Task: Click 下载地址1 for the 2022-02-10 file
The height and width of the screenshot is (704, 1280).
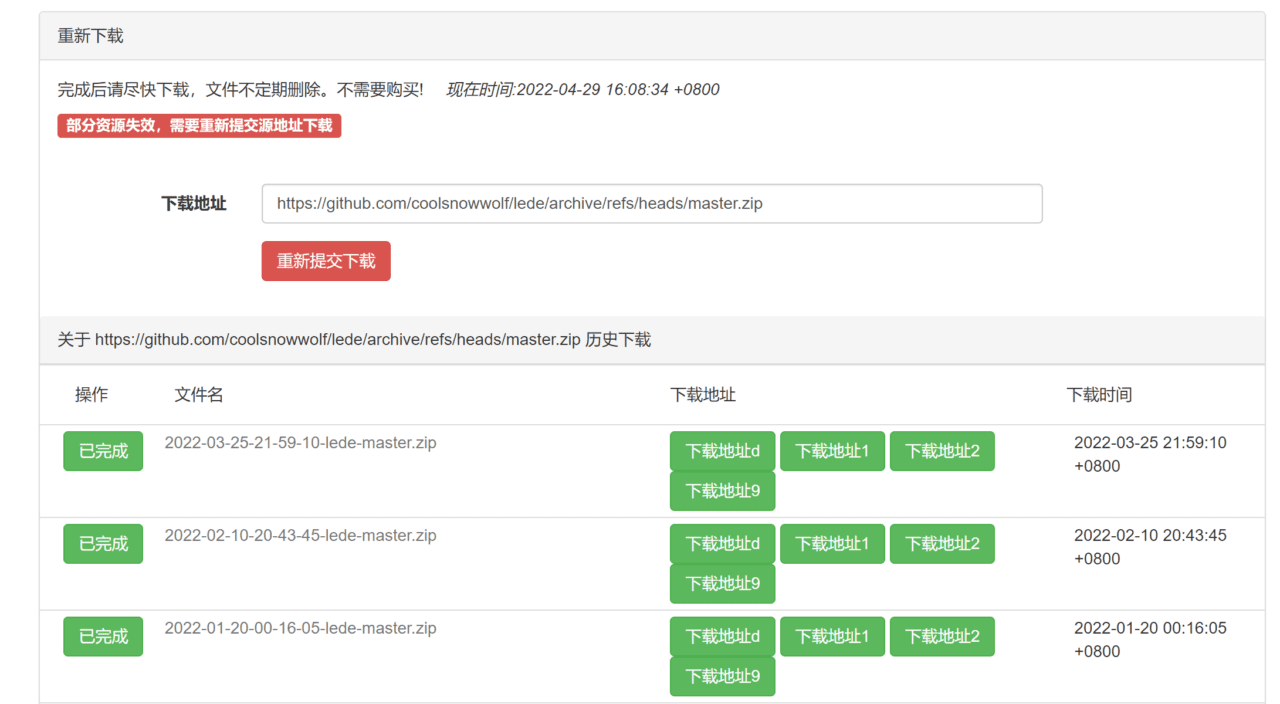Action: tap(832, 543)
